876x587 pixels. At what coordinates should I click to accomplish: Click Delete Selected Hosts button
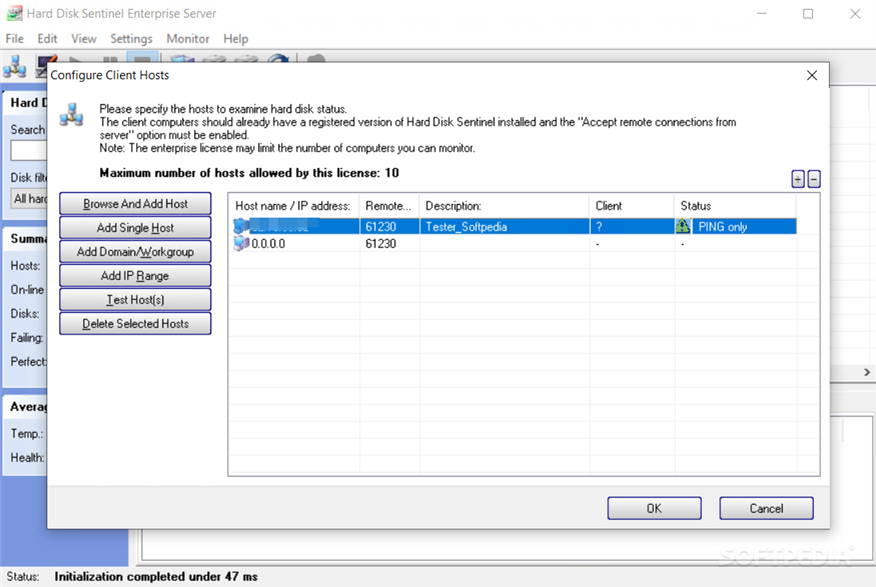click(135, 324)
